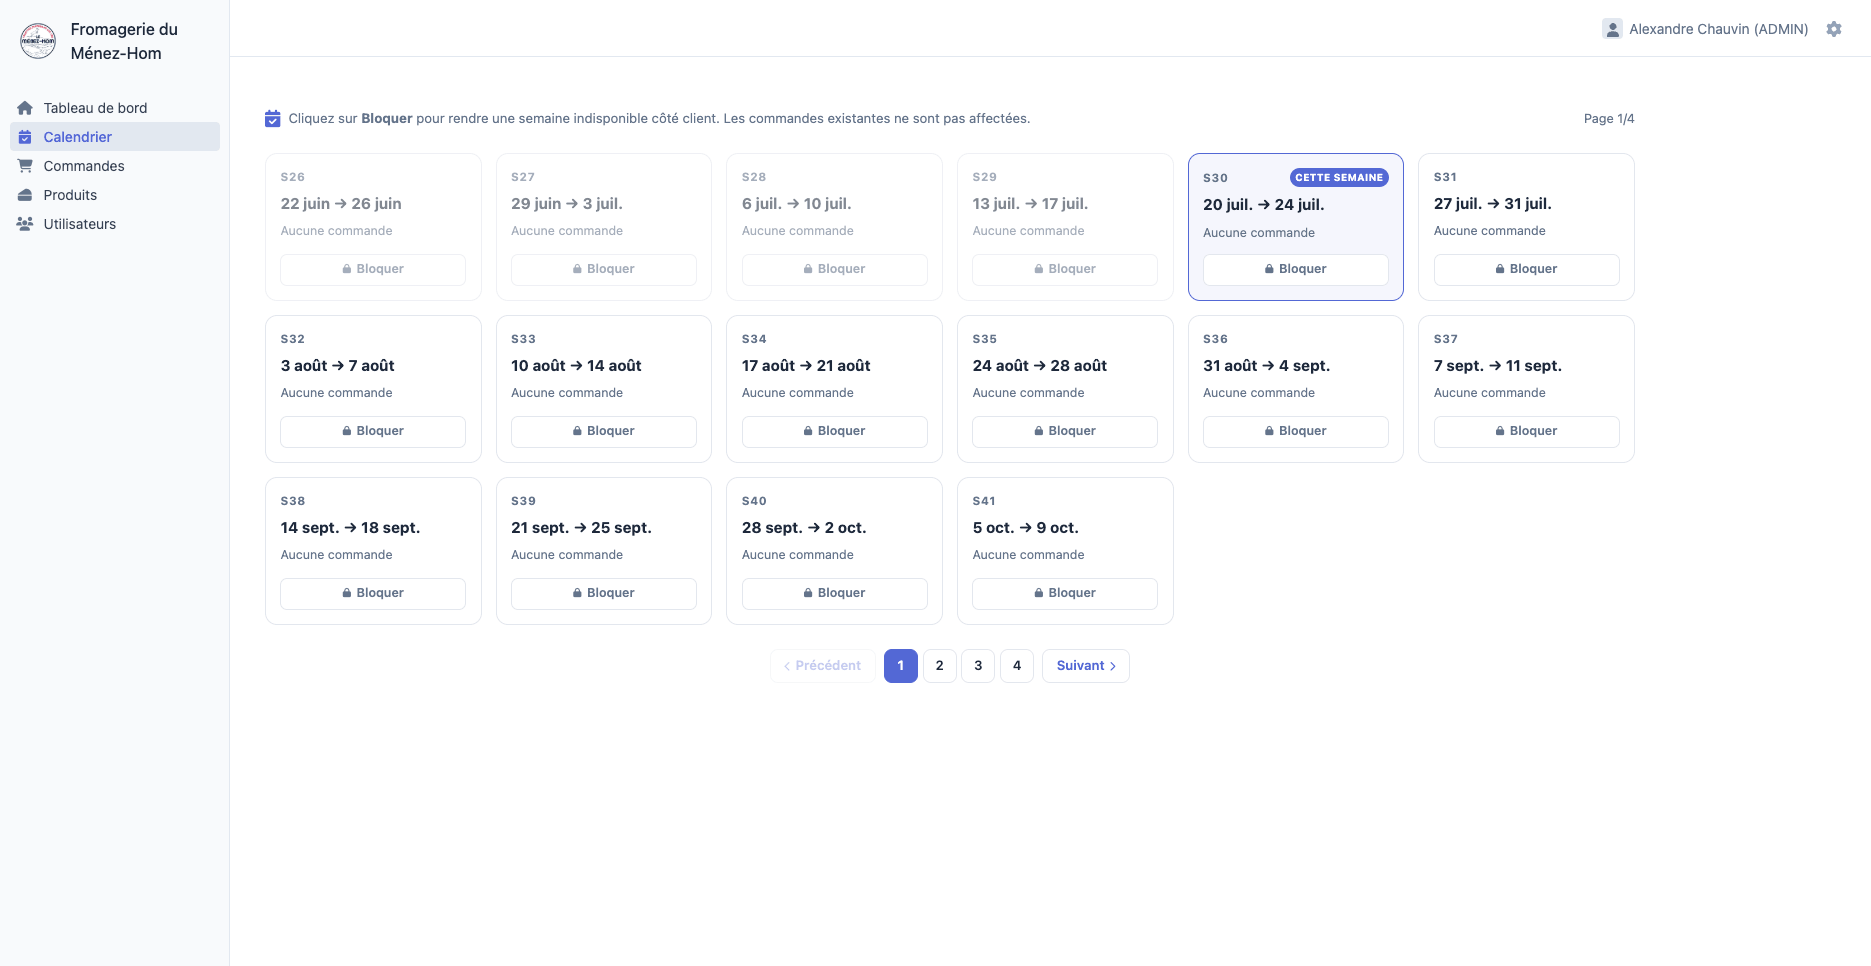The height and width of the screenshot is (966, 1871).
Task: Select pagination page 1
Action: (x=901, y=666)
